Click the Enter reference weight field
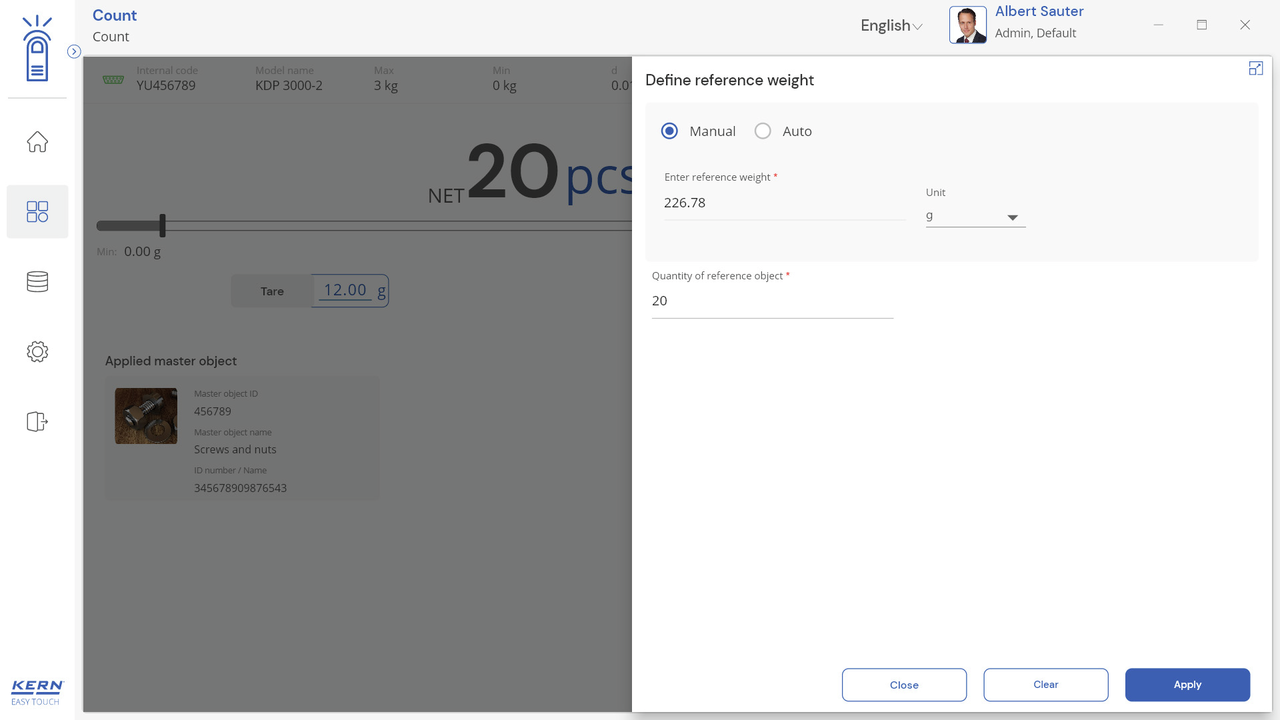 784,203
